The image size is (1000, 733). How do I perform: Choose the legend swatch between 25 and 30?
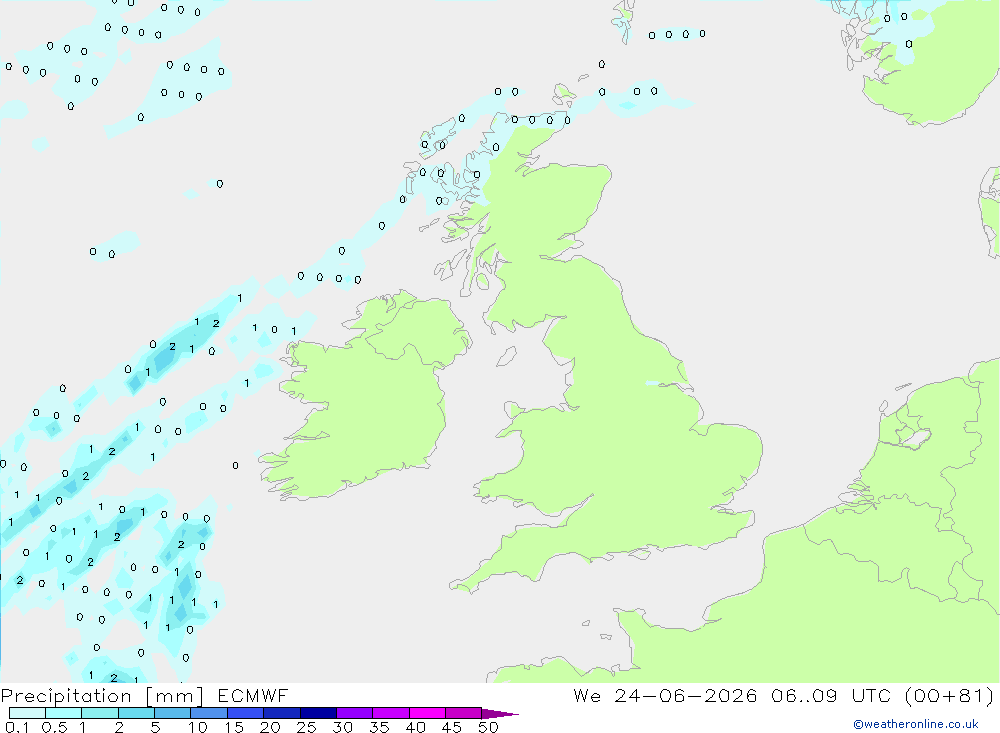tap(318, 713)
